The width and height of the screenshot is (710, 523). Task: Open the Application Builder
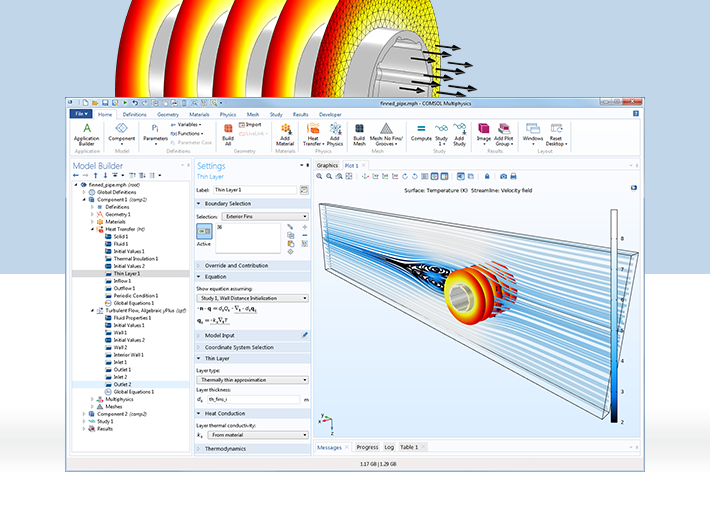[86, 134]
